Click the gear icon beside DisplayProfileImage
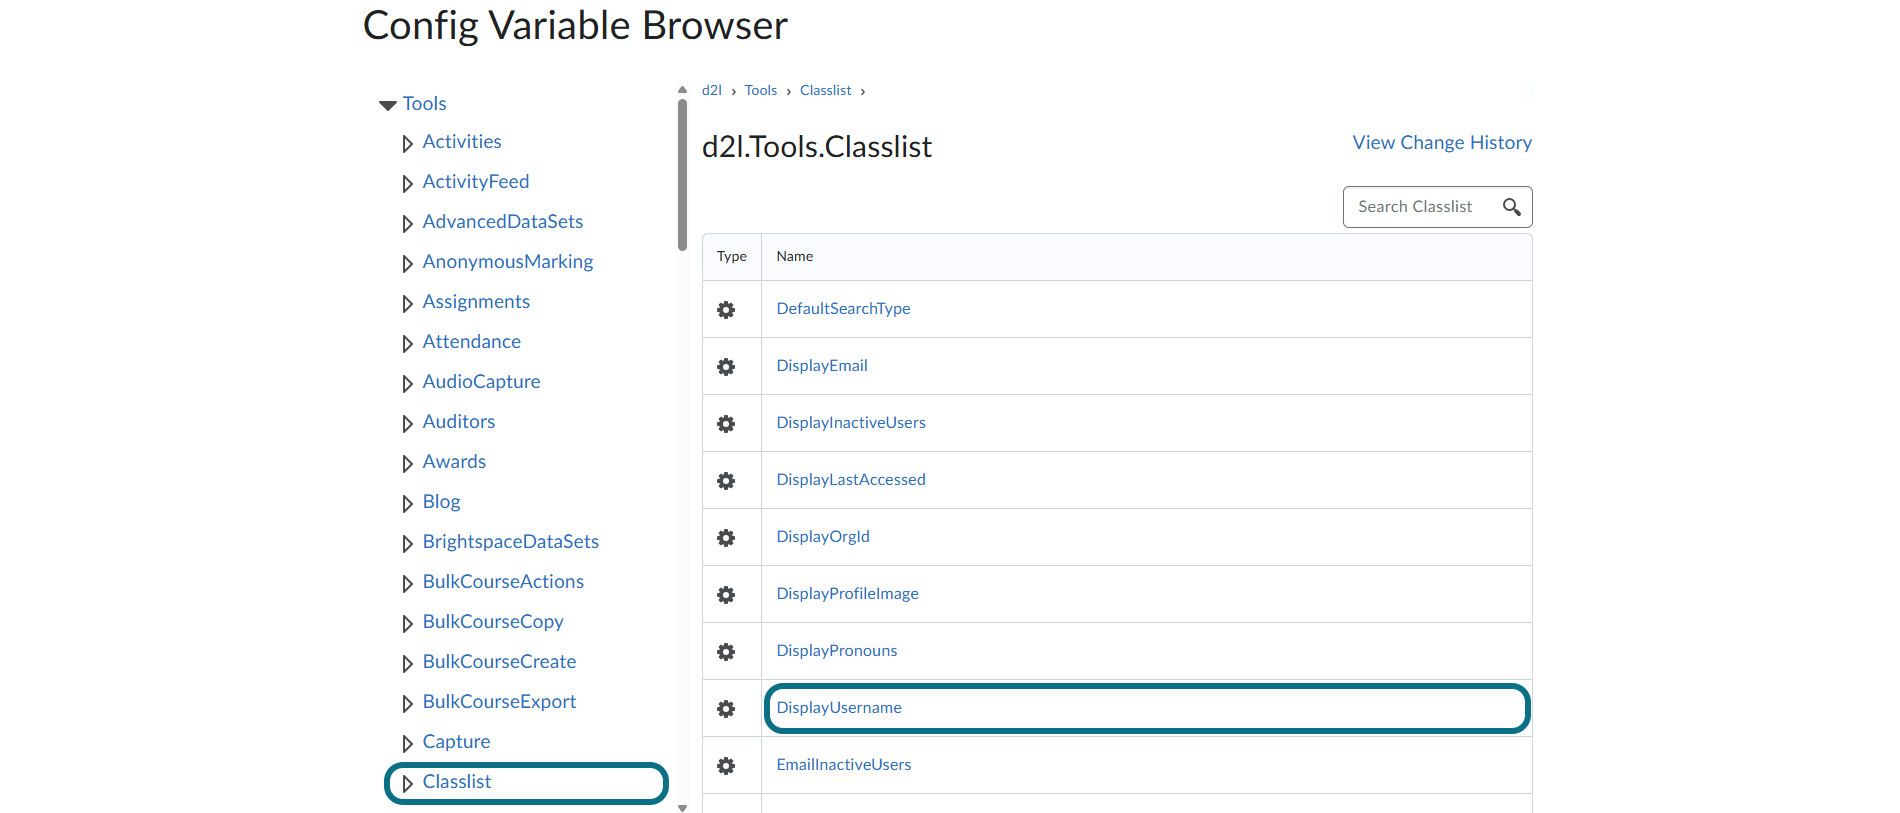The width and height of the screenshot is (1900, 813). (x=726, y=595)
